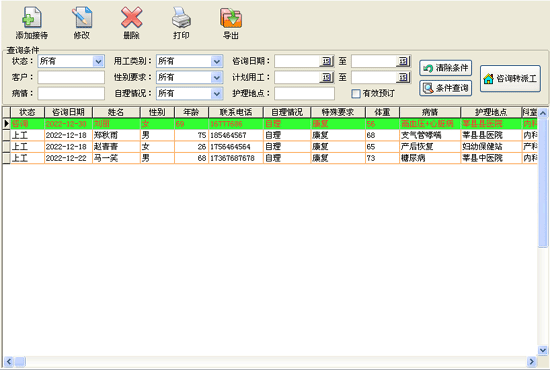
Task: Click the 咨询转派工 button
Action: pyautogui.click(x=510, y=79)
